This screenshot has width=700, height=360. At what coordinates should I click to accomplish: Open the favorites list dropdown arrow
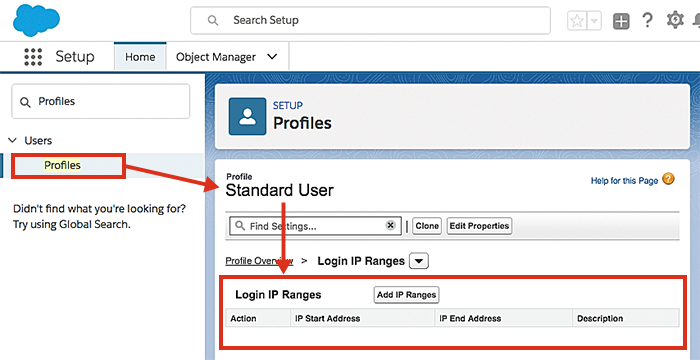coord(594,21)
